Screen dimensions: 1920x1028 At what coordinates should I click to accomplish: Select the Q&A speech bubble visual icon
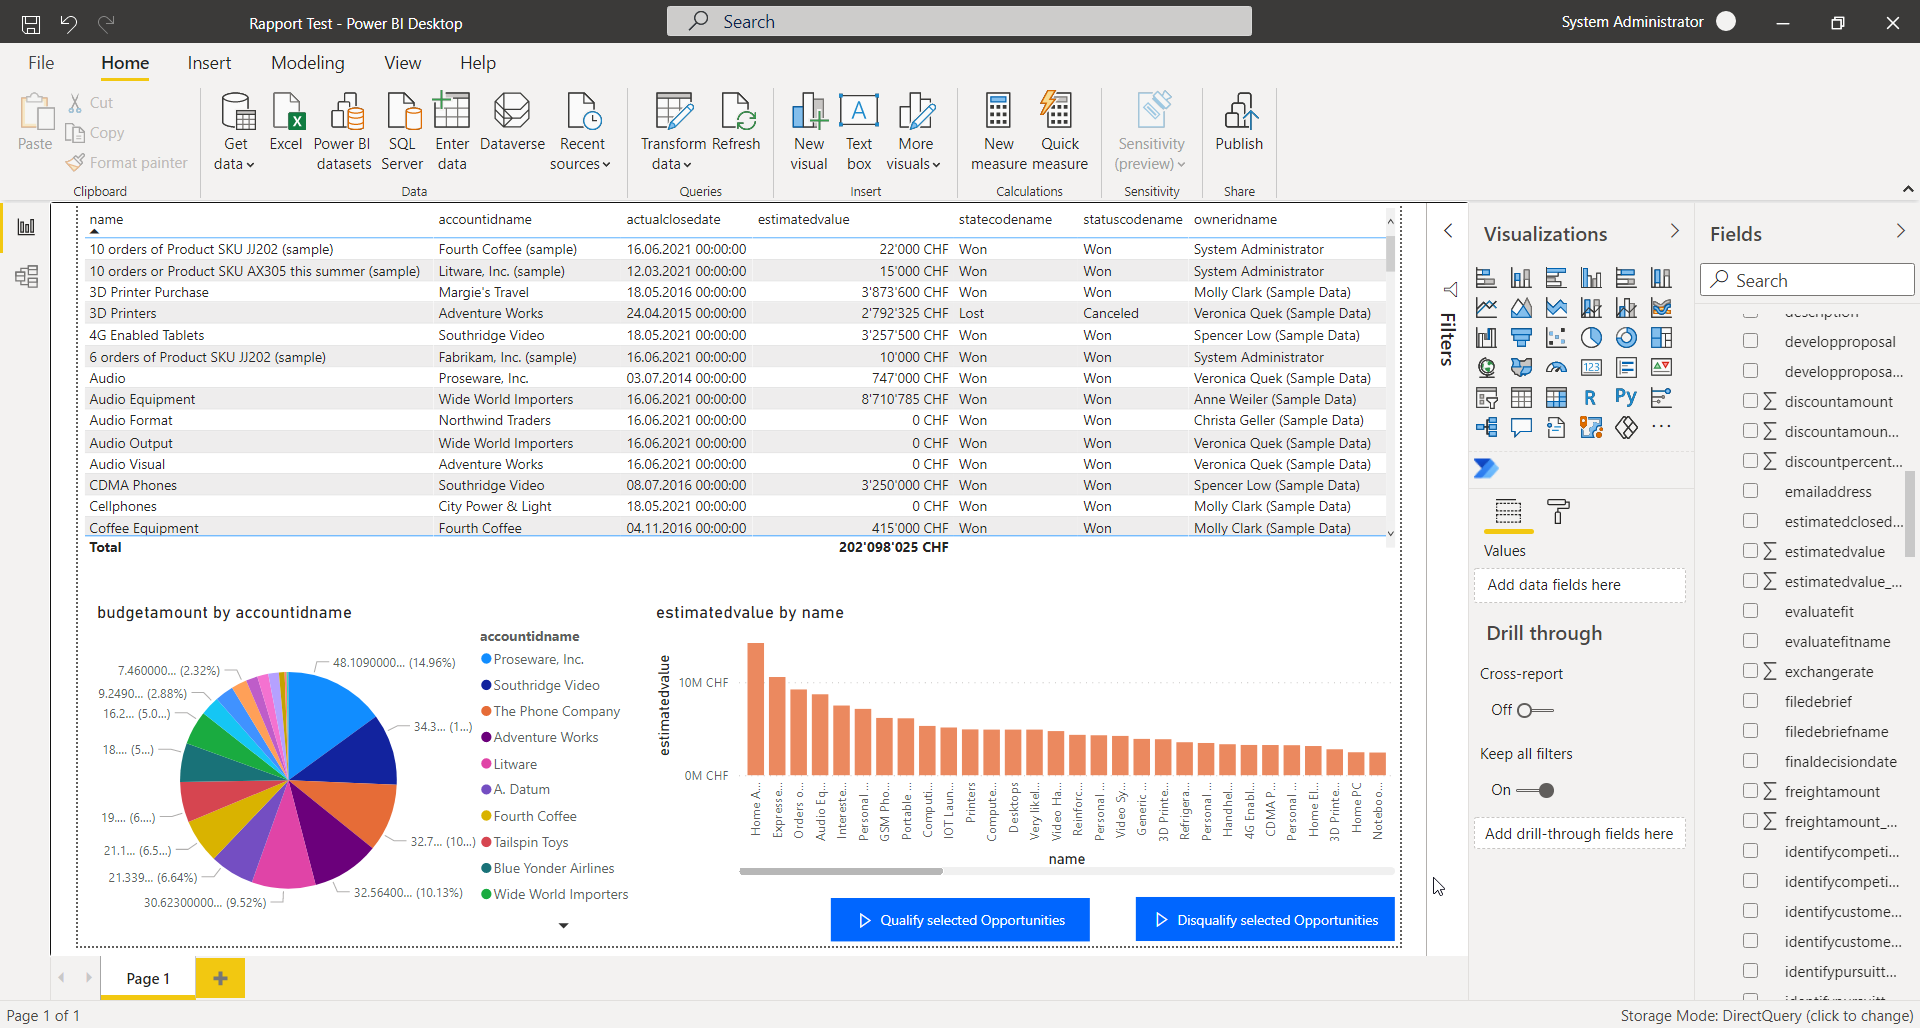point(1521,428)
